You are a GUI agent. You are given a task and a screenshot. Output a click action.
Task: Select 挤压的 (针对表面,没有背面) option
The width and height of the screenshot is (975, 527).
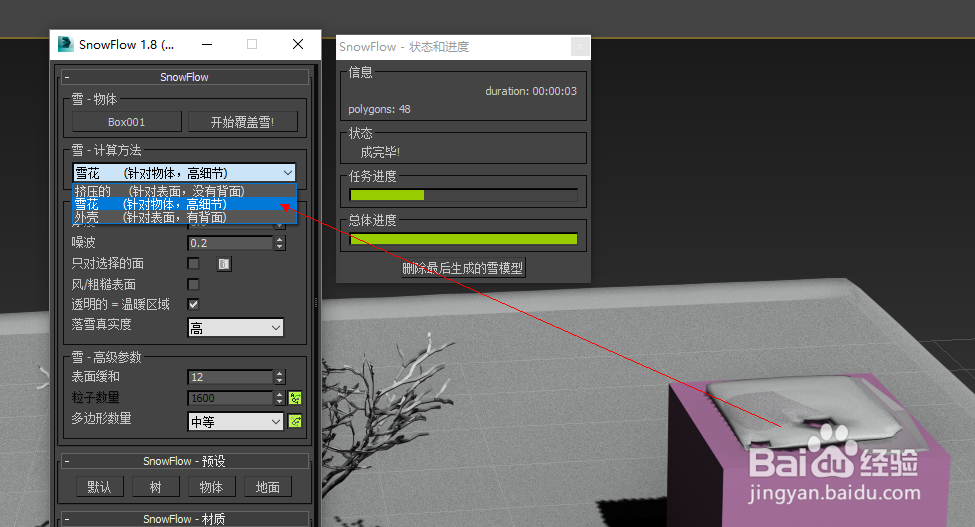(x=184, y=191)
